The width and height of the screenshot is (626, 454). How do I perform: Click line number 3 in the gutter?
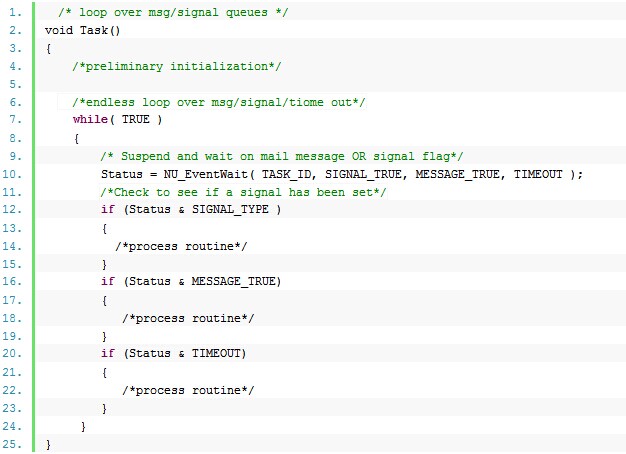pyautogui.click(x=15, y=48)
